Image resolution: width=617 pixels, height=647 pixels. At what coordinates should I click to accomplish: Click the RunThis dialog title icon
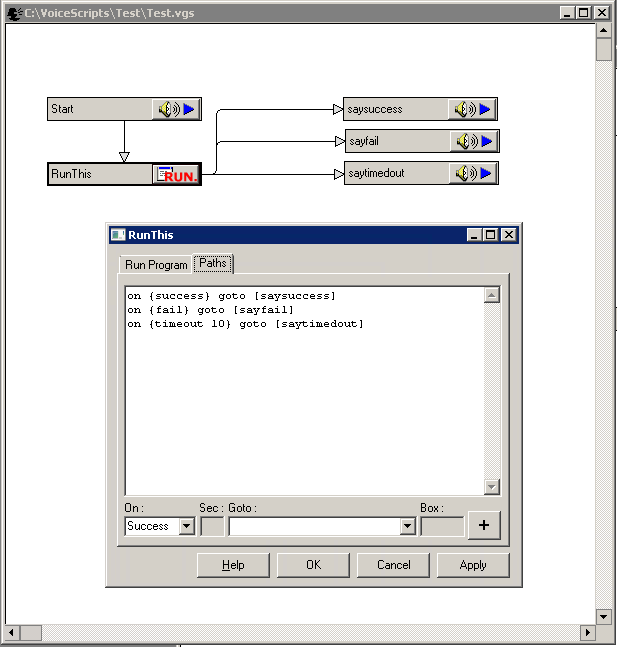(x=118, y=235)
